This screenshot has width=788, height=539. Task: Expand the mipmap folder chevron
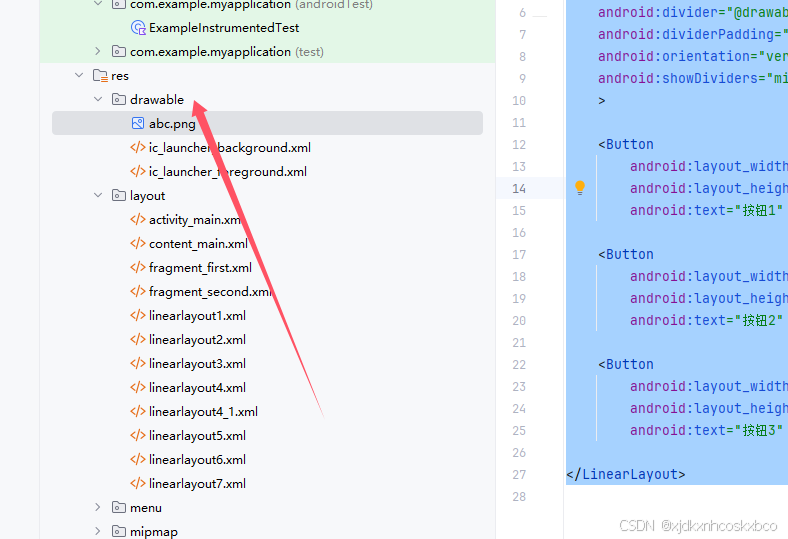click(98, 531)
